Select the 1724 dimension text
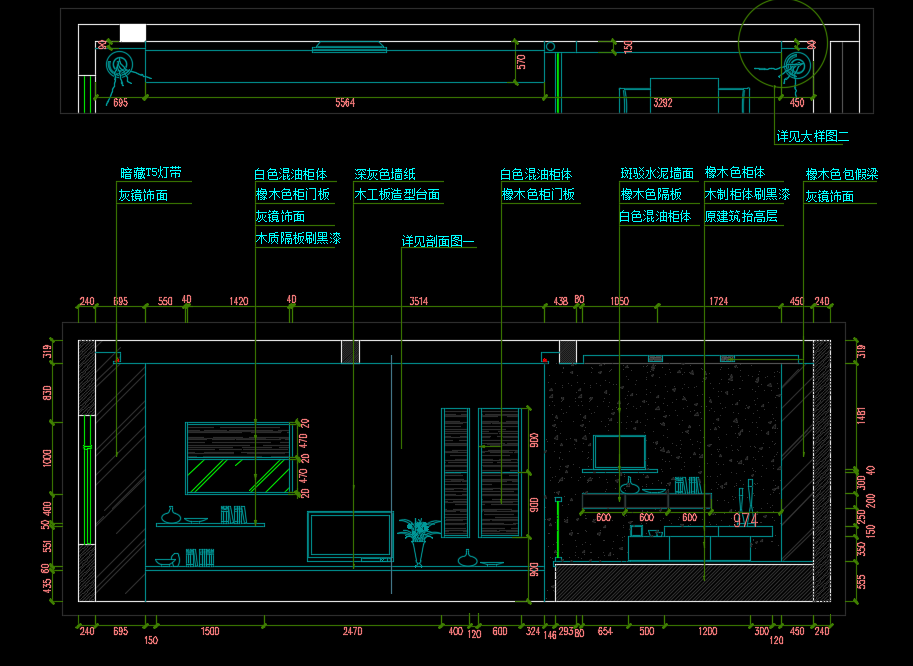 [719, 301]
